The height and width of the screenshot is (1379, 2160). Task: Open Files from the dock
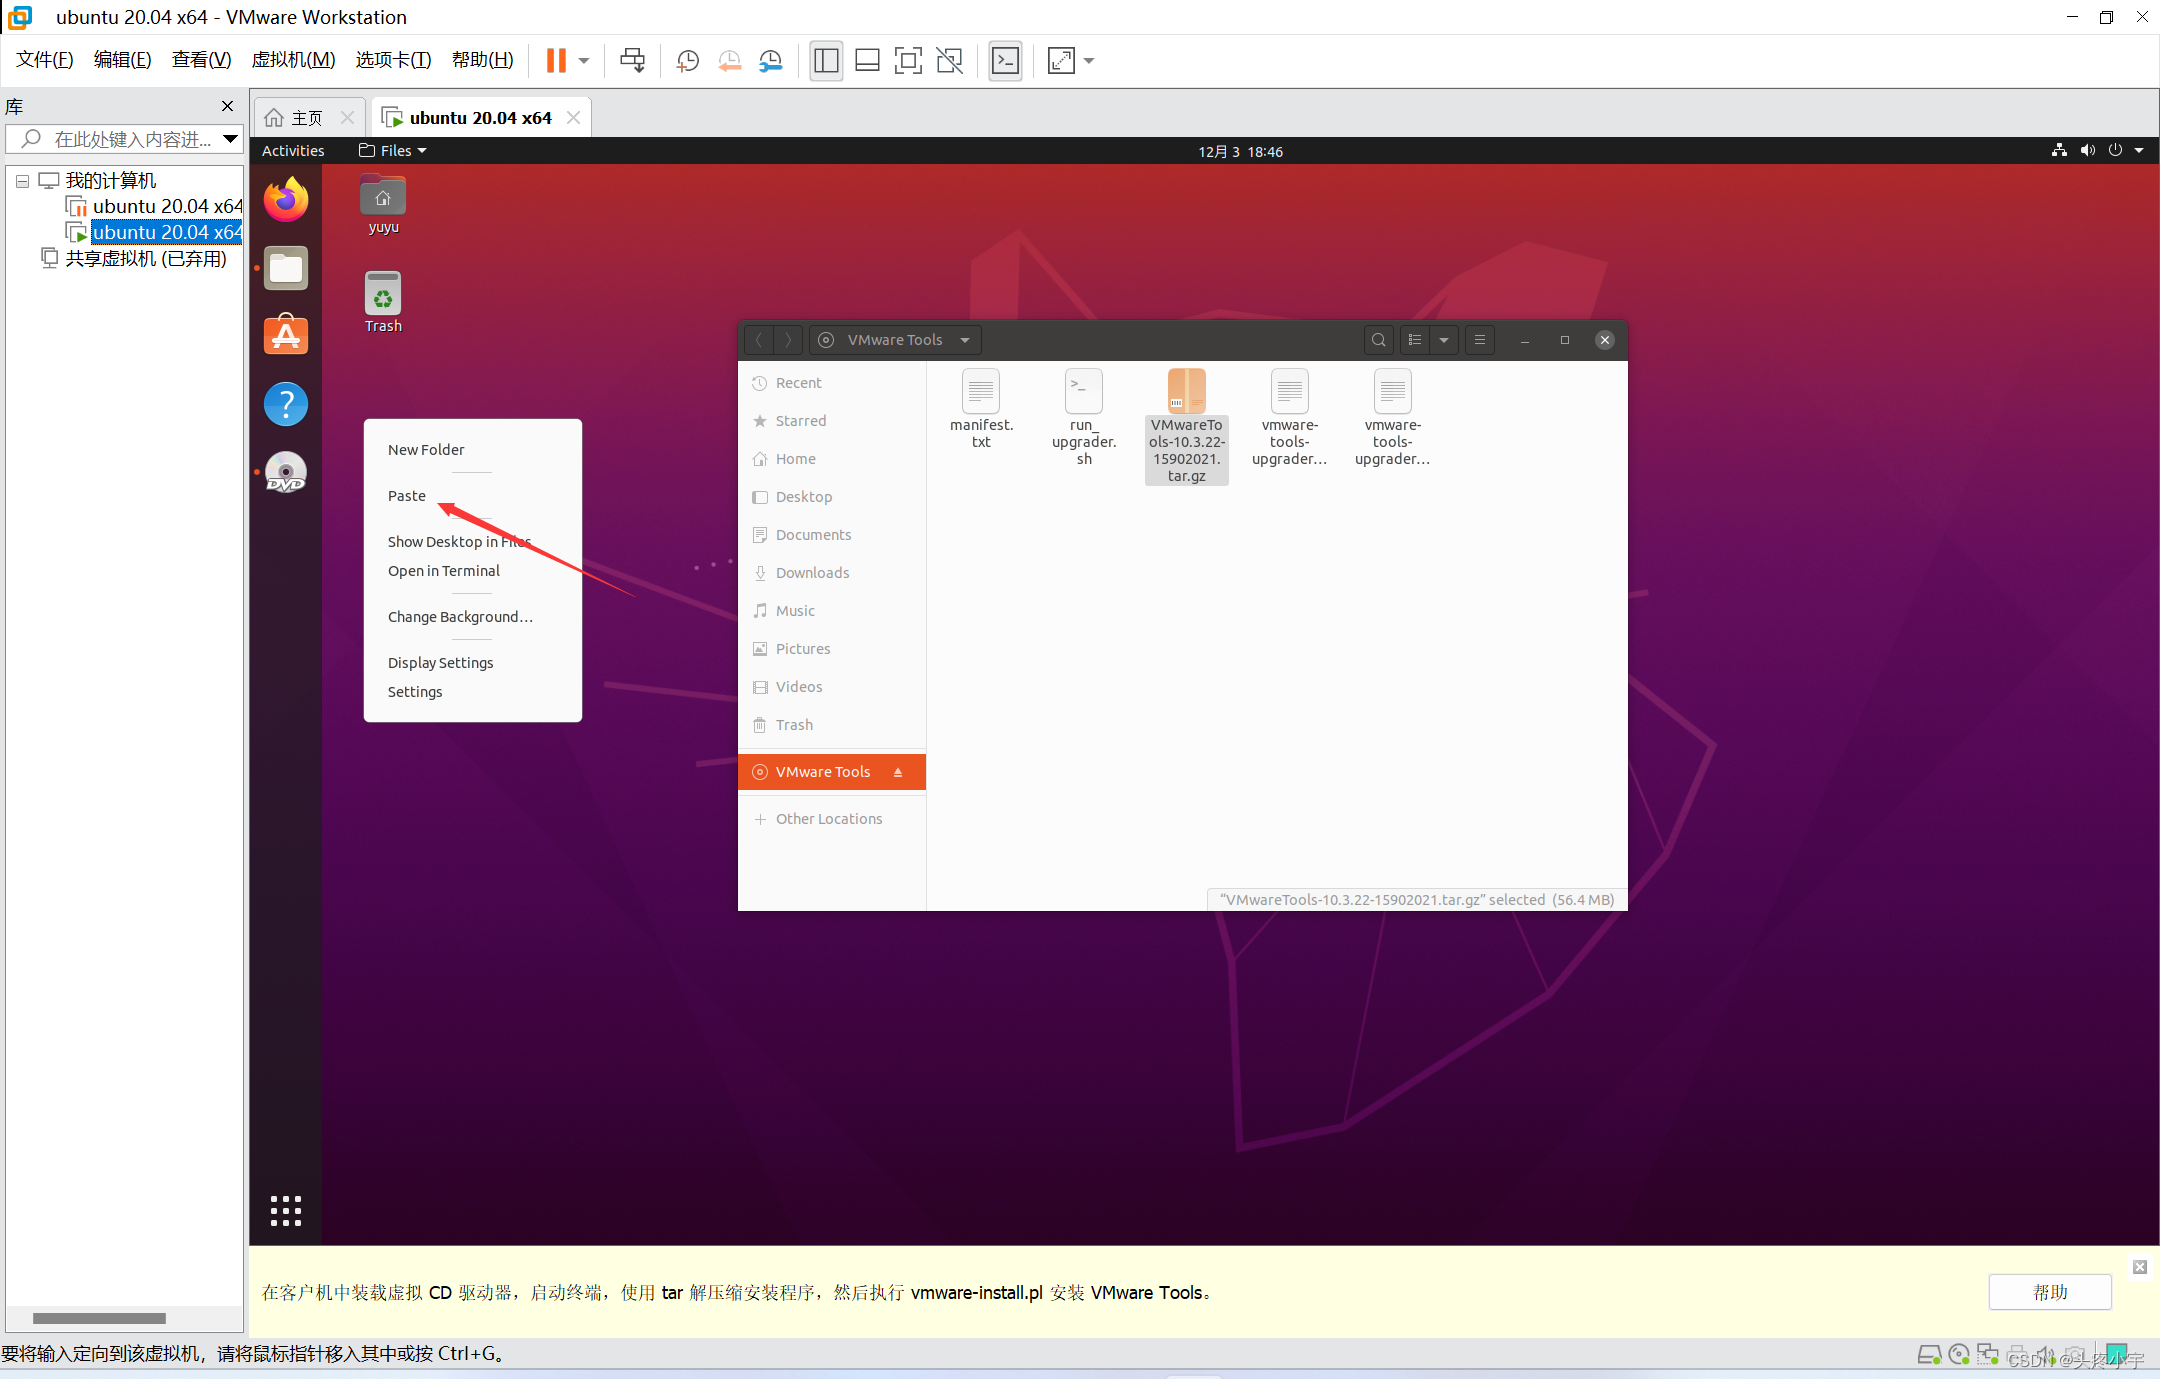click(x=286, y=268)
